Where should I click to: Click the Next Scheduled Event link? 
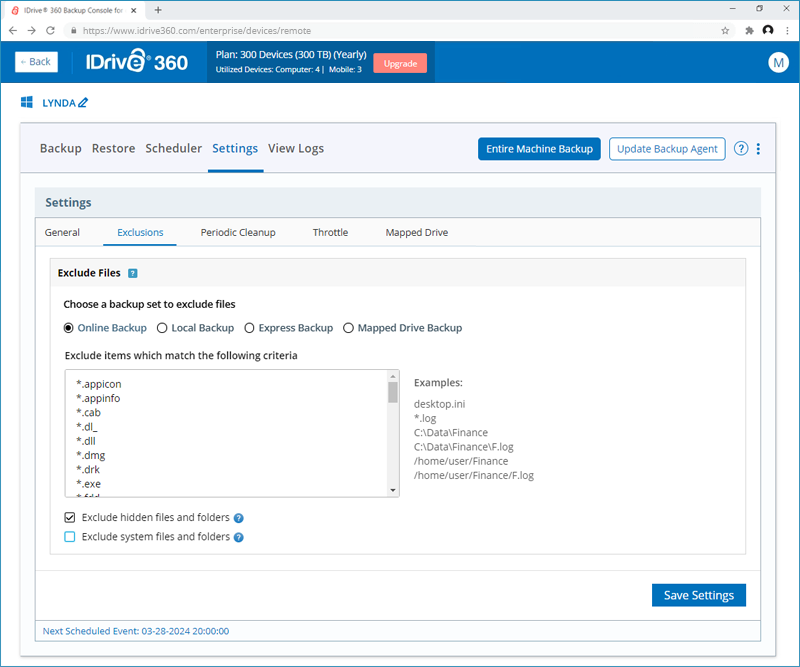[136, 631]
